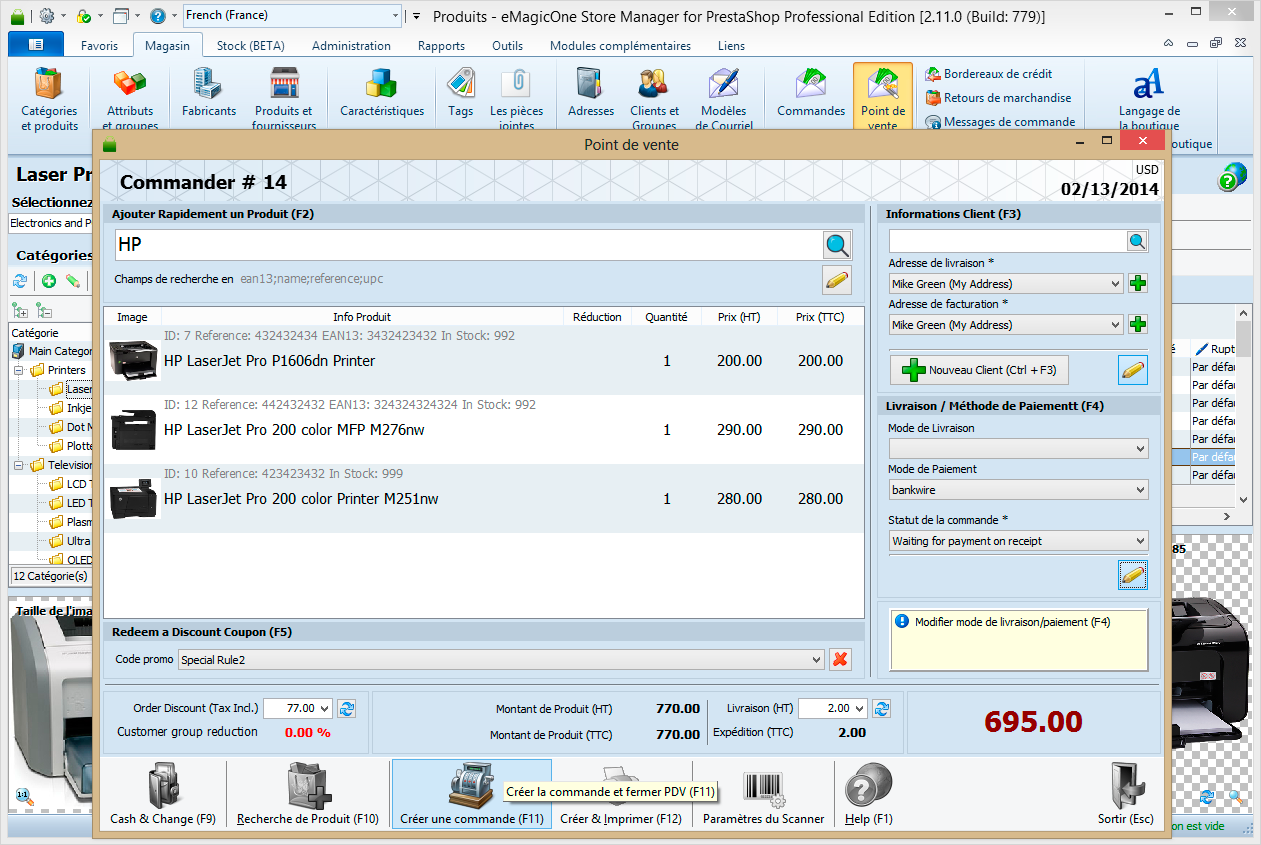
Task: Open Langage de la boutique icon
Action: (1149, 98)
